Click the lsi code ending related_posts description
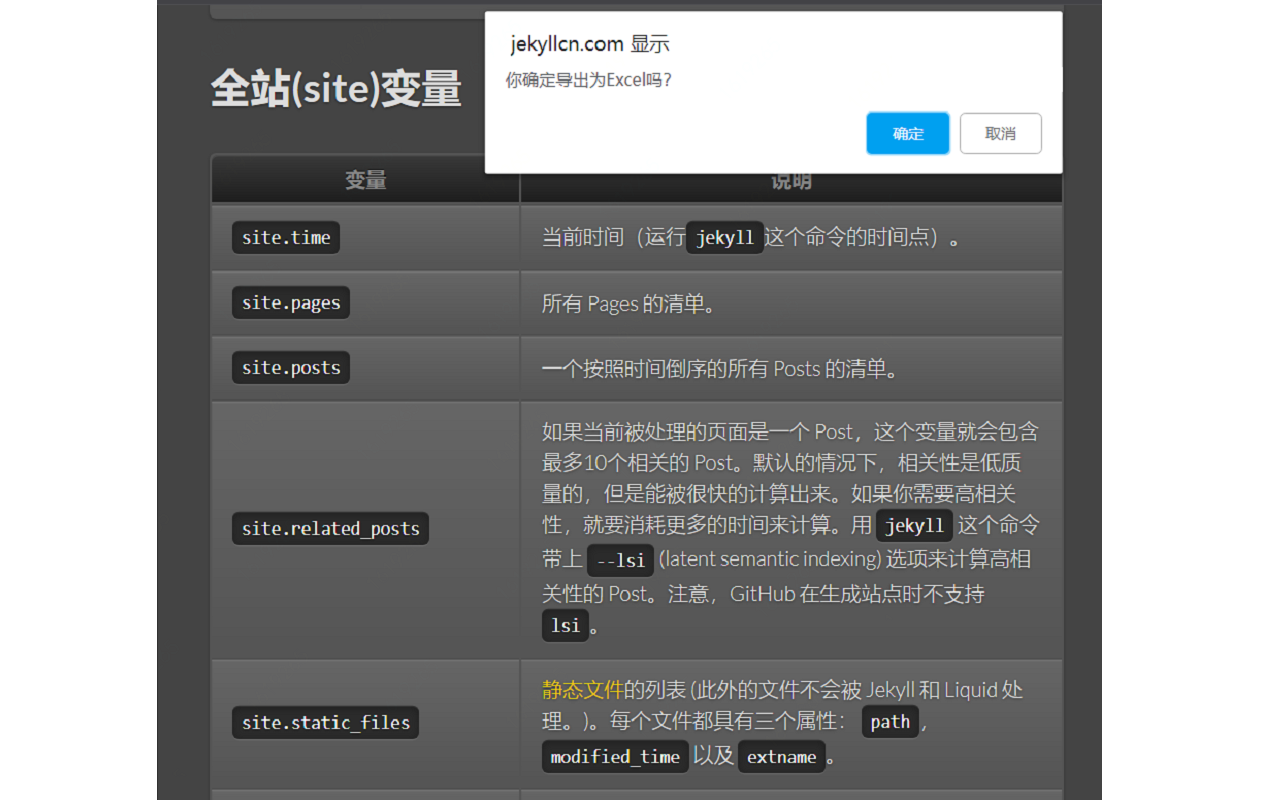The image size is (1280, 800). [x=565, y=625]
